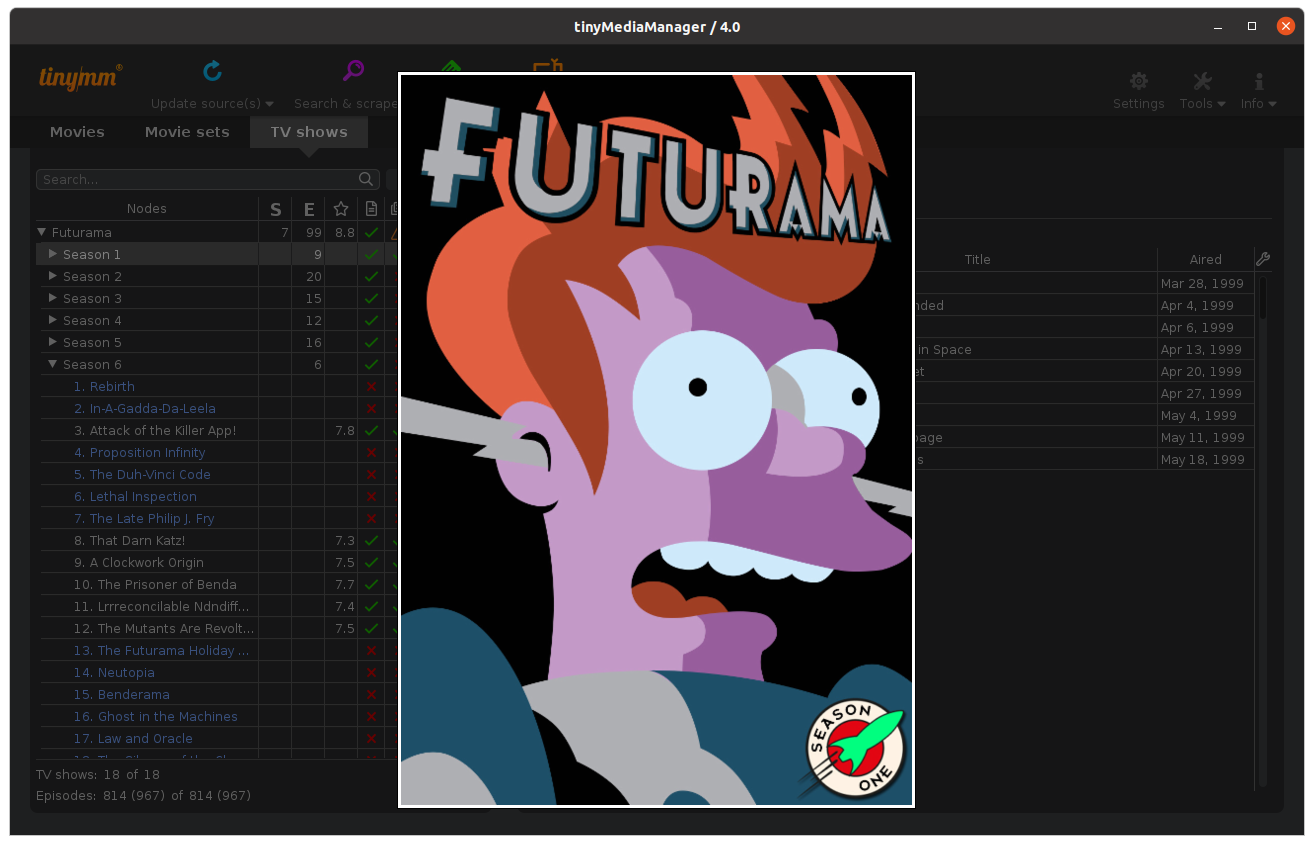
Task: Switch to the Movies tab
Action: pos(77,132)
